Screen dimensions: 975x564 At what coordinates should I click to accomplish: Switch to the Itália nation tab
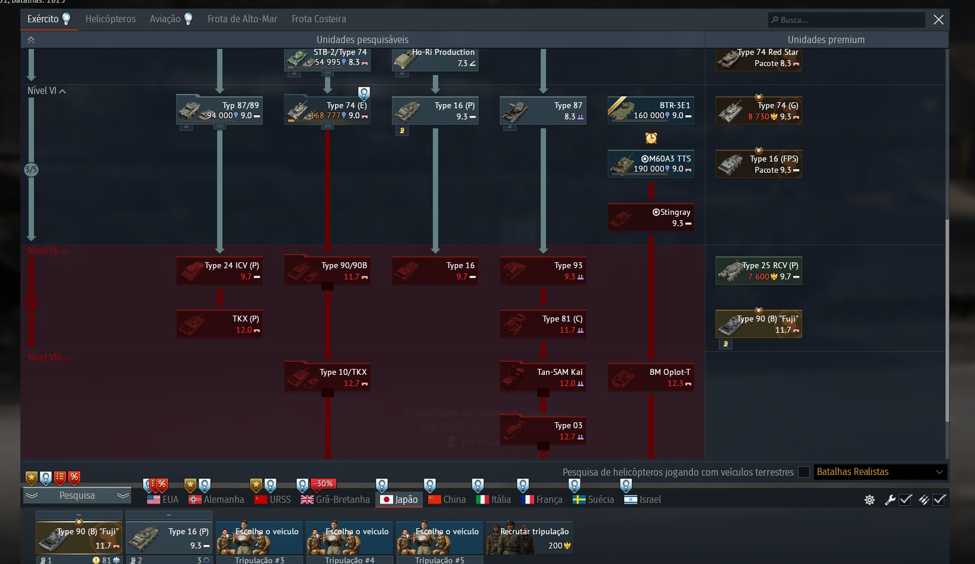tap(494, 499)
